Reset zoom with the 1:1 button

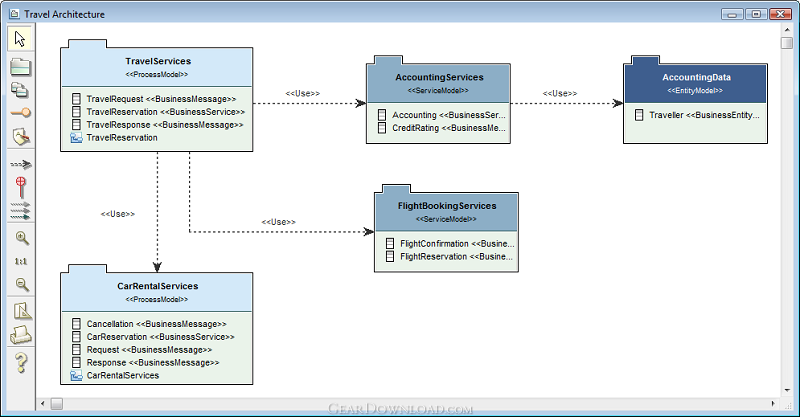coord(21,261)
